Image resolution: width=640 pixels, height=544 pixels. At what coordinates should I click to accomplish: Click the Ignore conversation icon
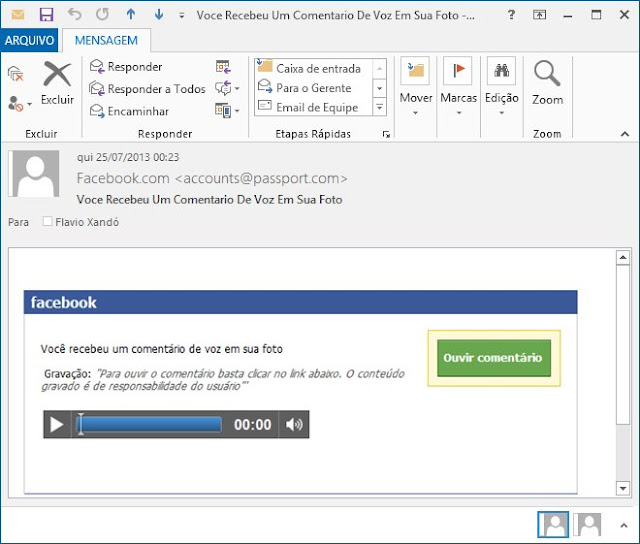click(x=16, y=73)
